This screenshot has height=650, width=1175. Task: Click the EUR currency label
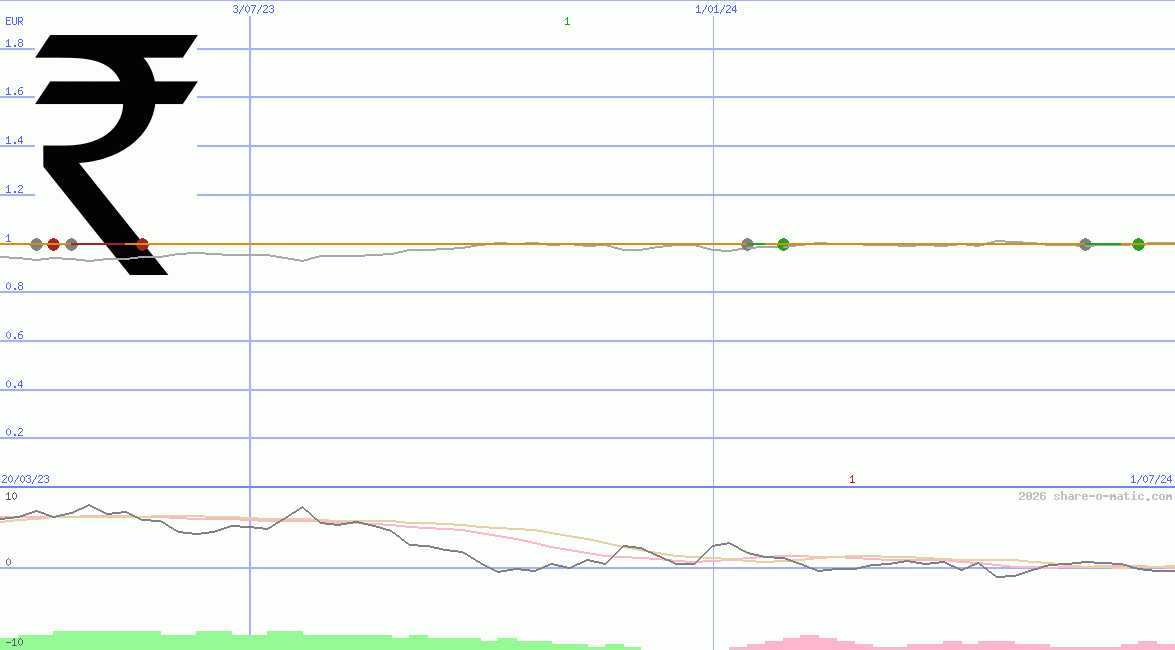click(14, 20)
